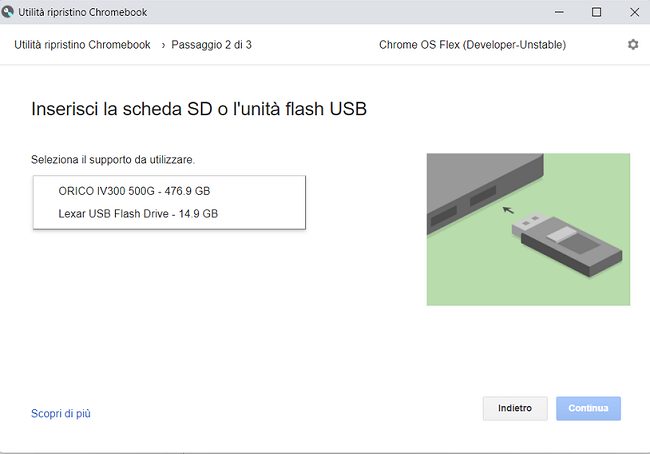This screenshot has height=454, width=650.
Task: Select ORICO IV300 500G - 476.9 GB drive
Action: 169,191
